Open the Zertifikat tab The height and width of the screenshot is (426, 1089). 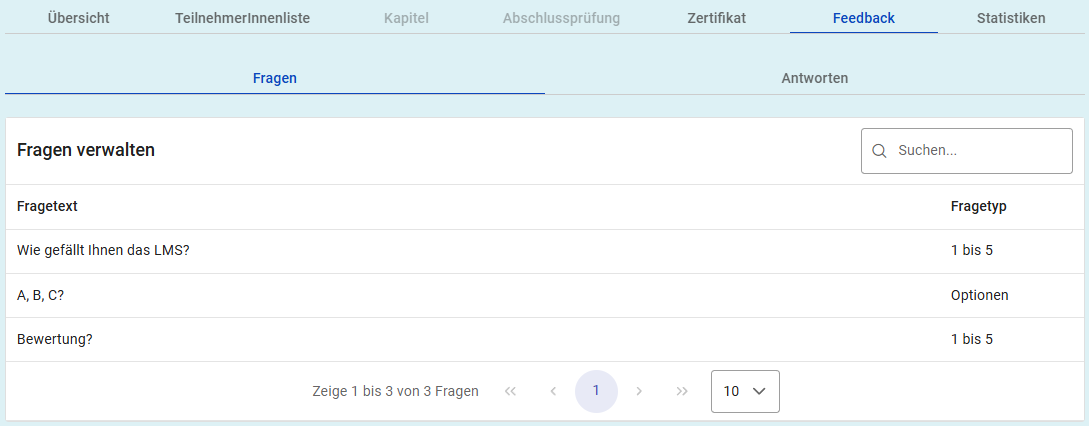pyautogui.click(x=716, y=18)
